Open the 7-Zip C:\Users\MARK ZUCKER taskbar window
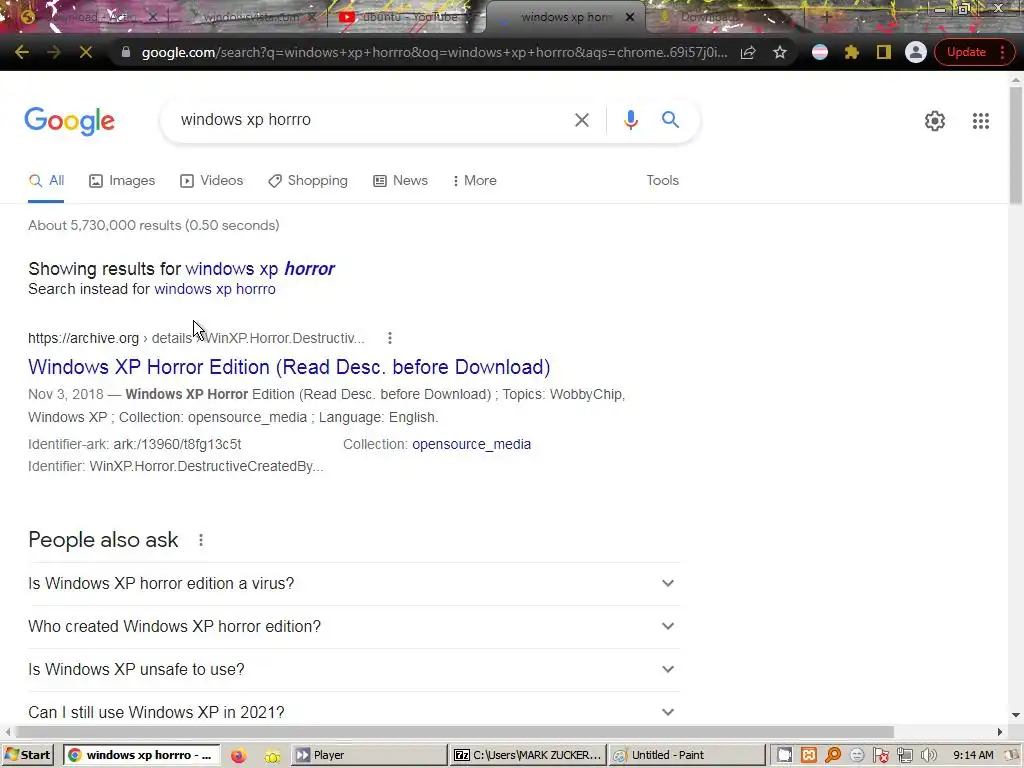 coord(528,755)
